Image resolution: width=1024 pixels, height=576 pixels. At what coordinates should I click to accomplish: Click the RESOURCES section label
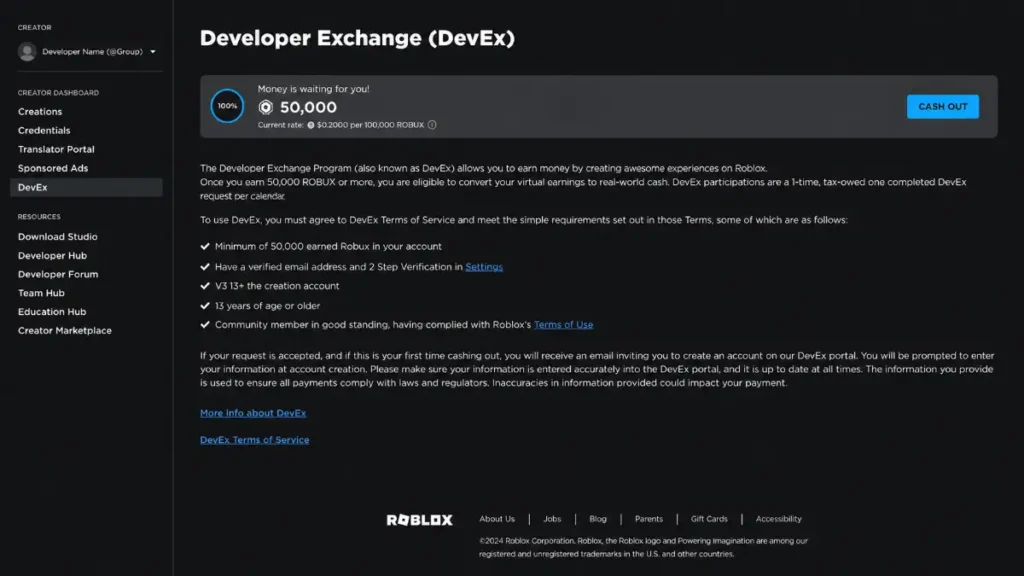click(x=39, y=217)
